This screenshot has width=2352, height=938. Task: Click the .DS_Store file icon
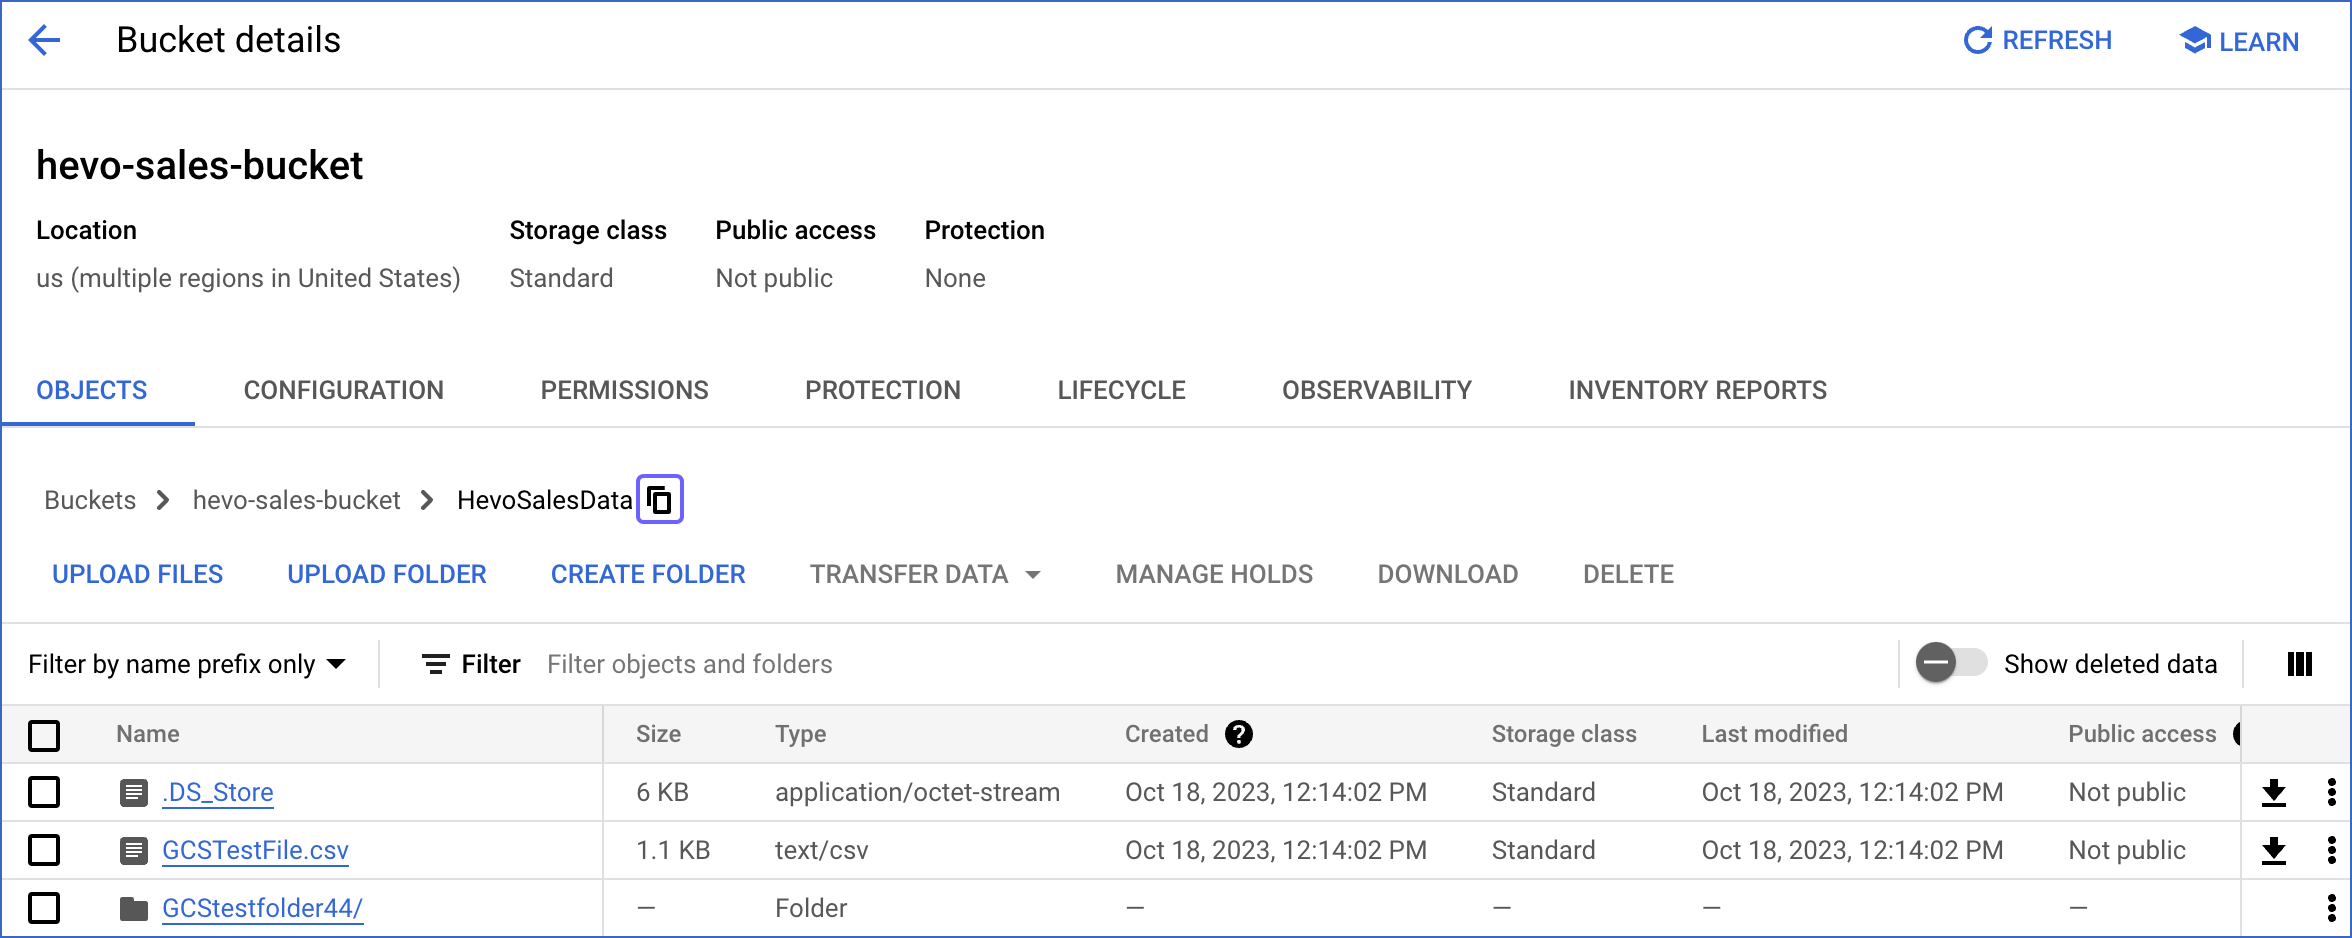(x=133, y=793)
